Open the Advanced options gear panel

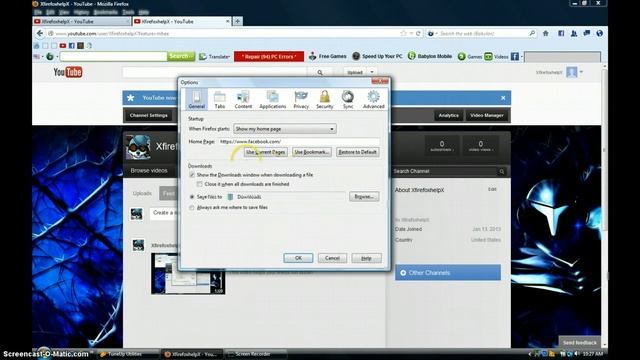coord(373,99)
